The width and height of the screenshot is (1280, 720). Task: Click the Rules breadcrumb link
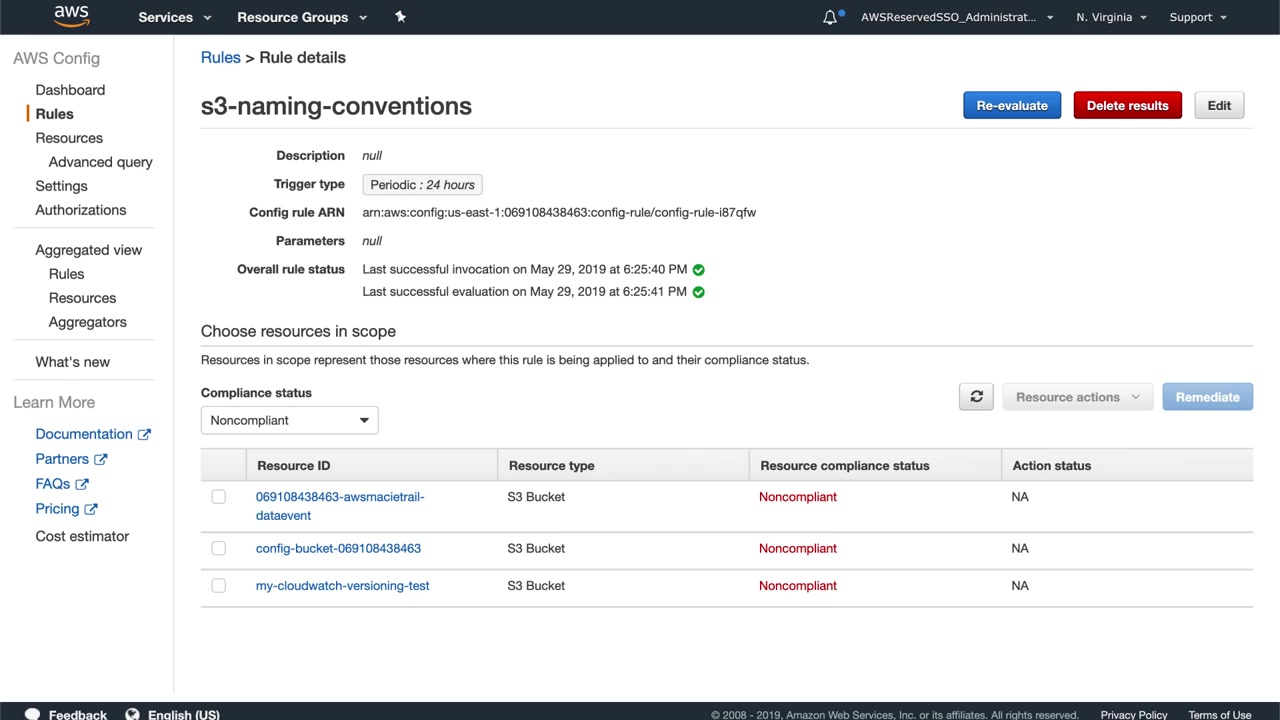click(x=220, y=57)
